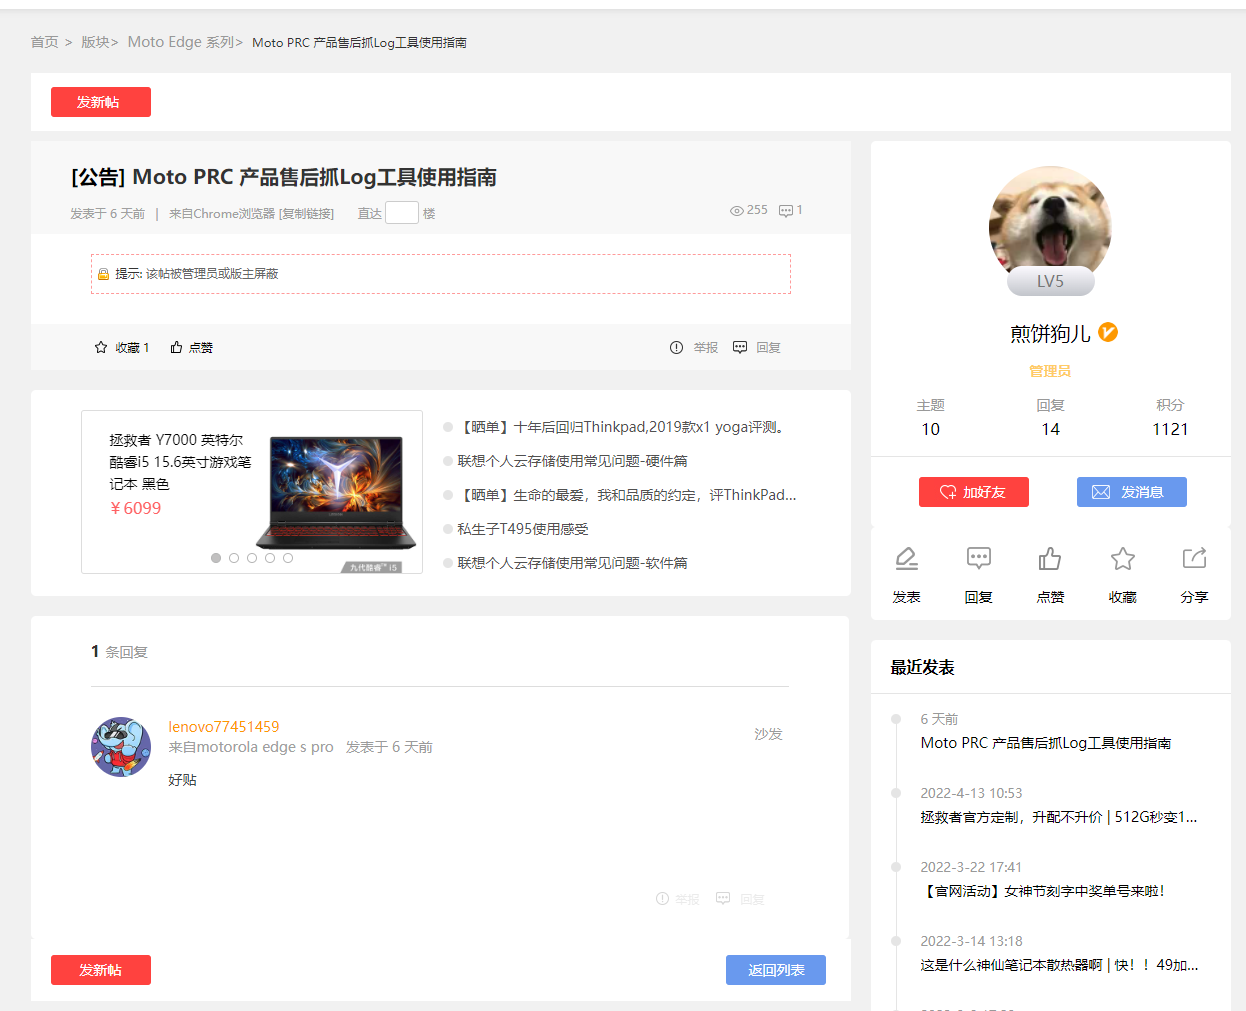Open 私生子T495使用感受 article
Image resolution: width=1246 pixels, height=1011 pixels.
[523, 529]
